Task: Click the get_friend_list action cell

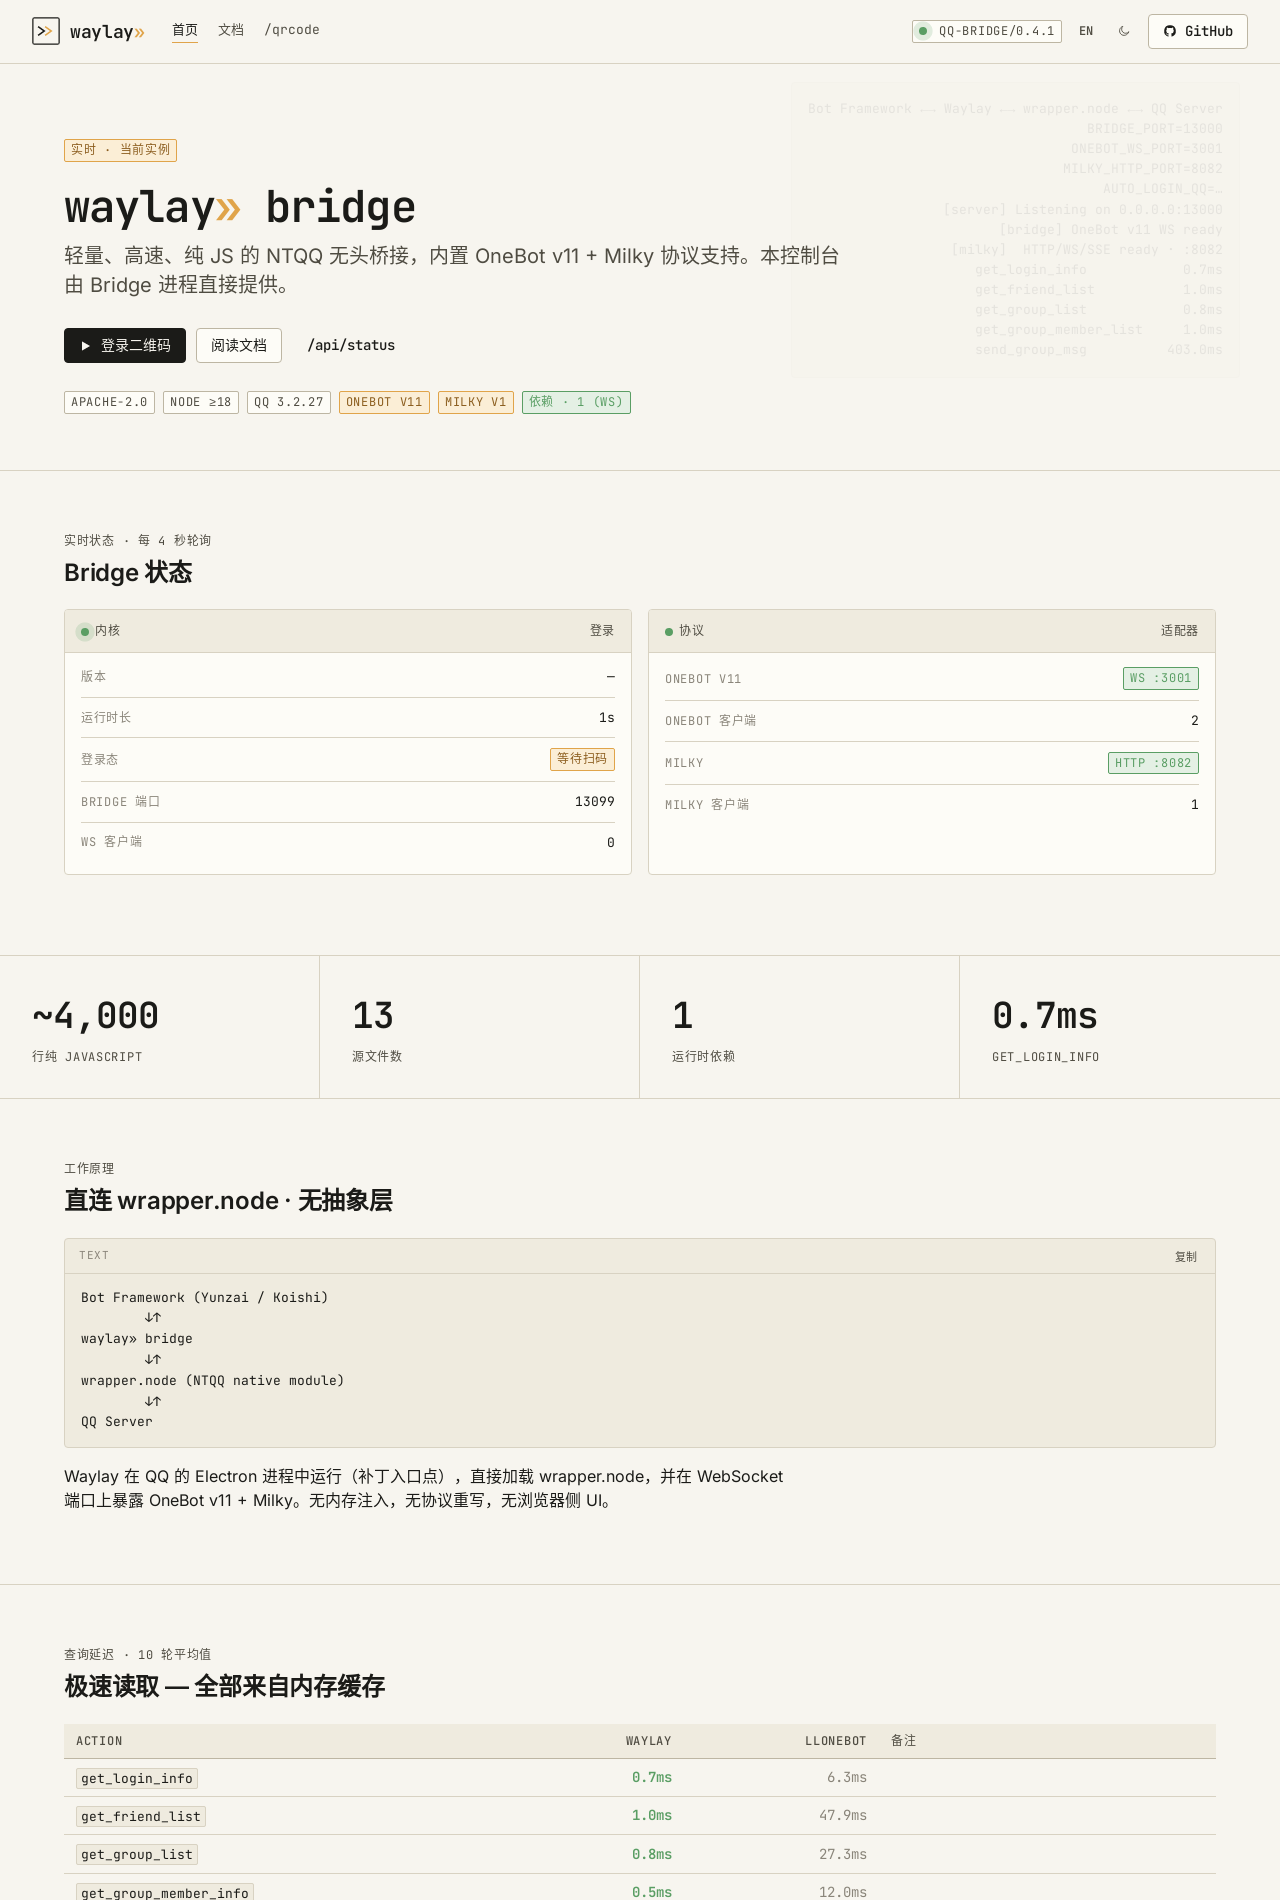Action: 141,1816
